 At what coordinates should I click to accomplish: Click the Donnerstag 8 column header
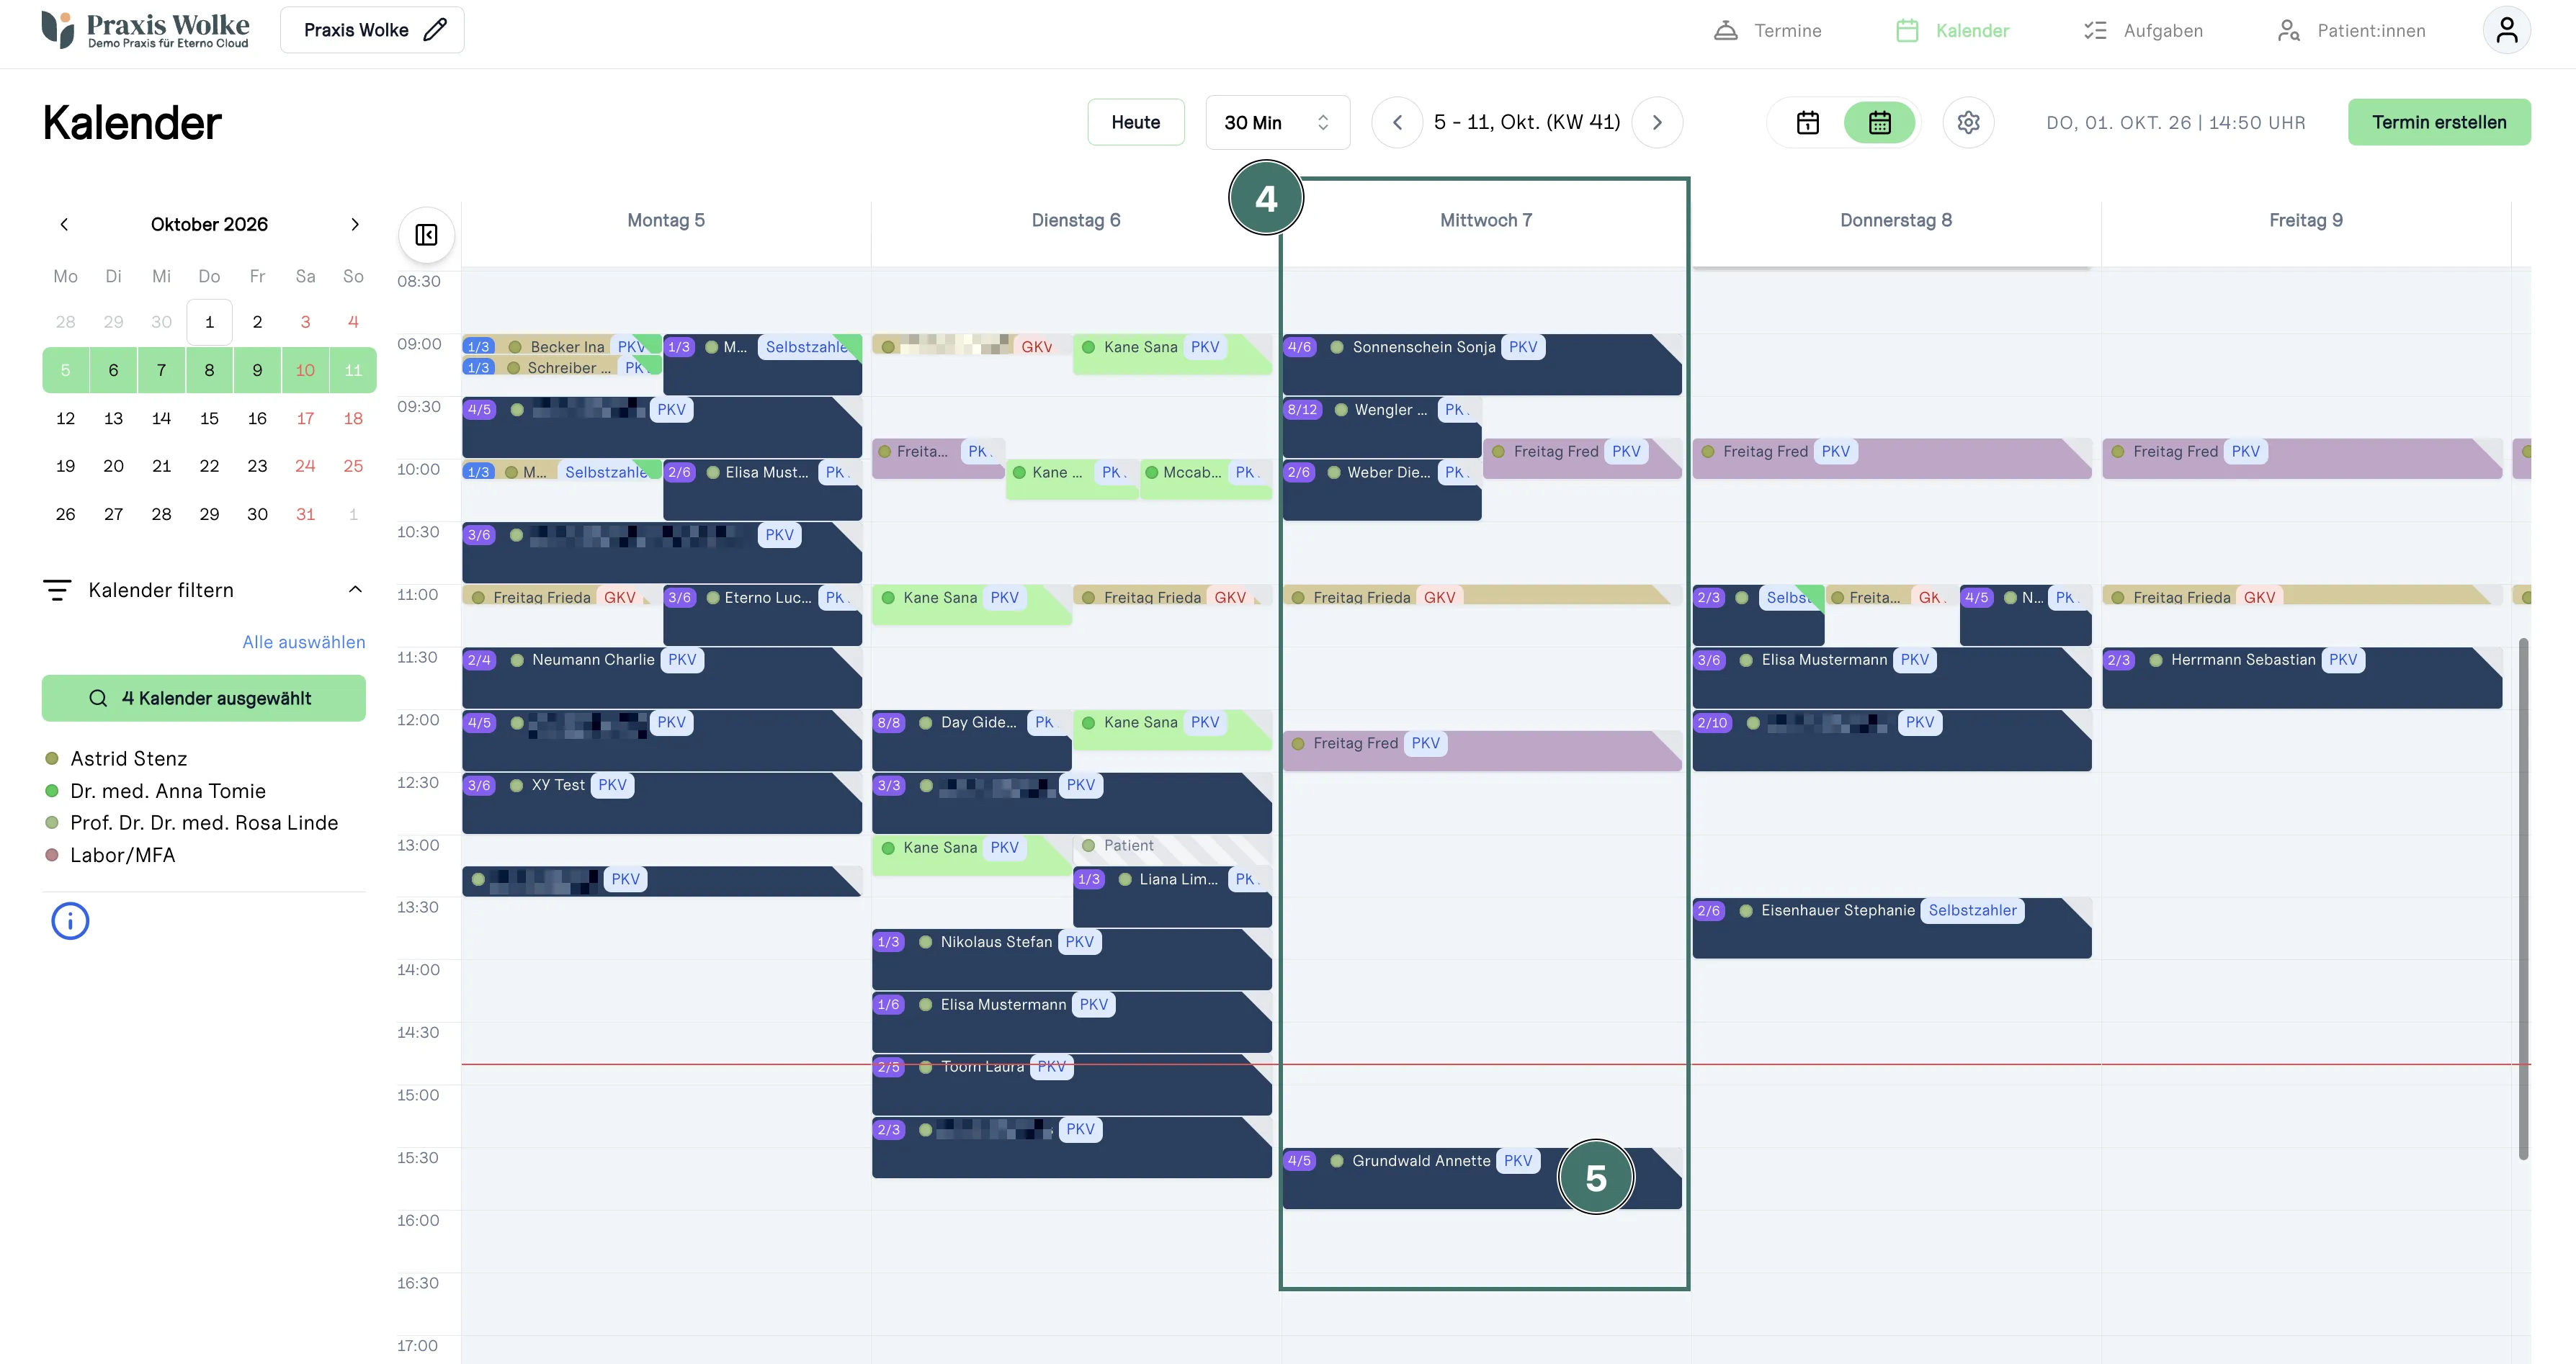(1895, 220)
